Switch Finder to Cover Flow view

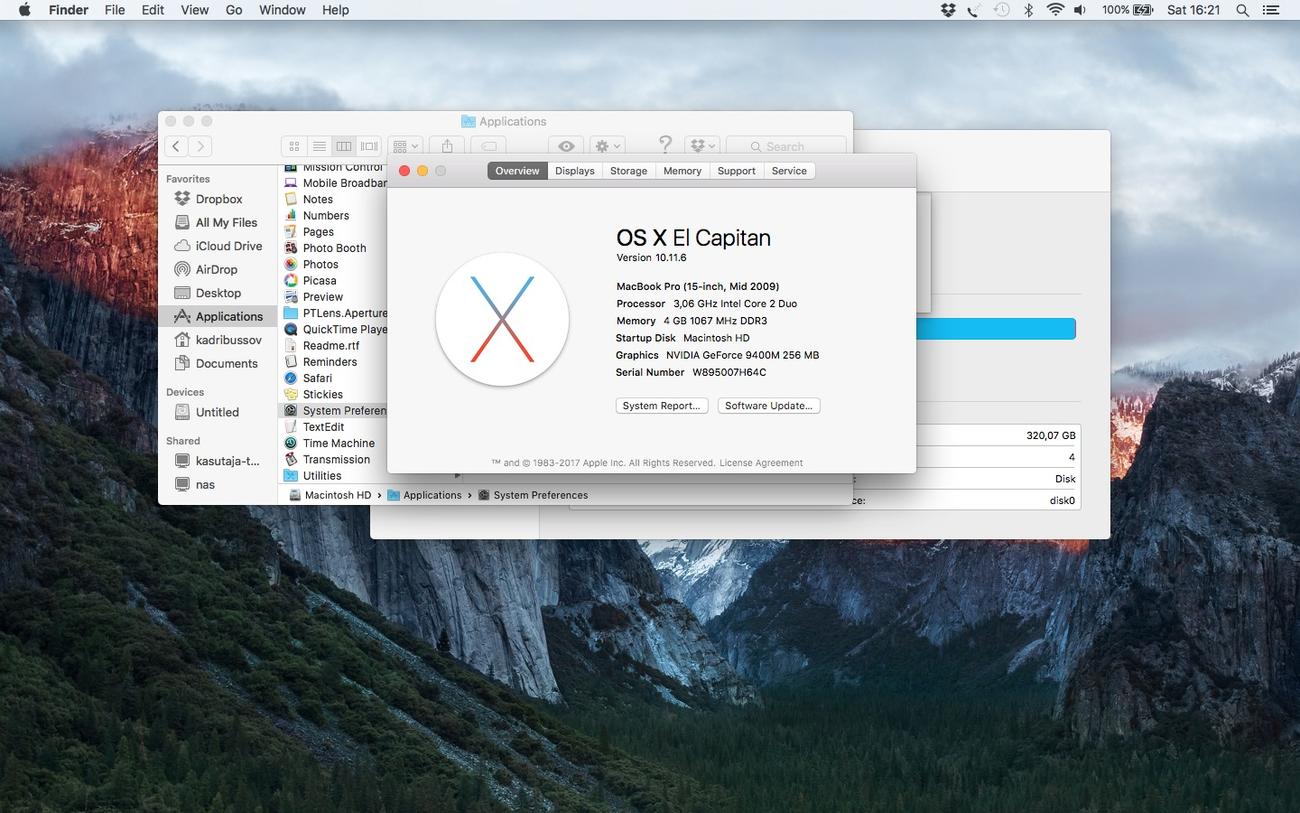point(369,146)
